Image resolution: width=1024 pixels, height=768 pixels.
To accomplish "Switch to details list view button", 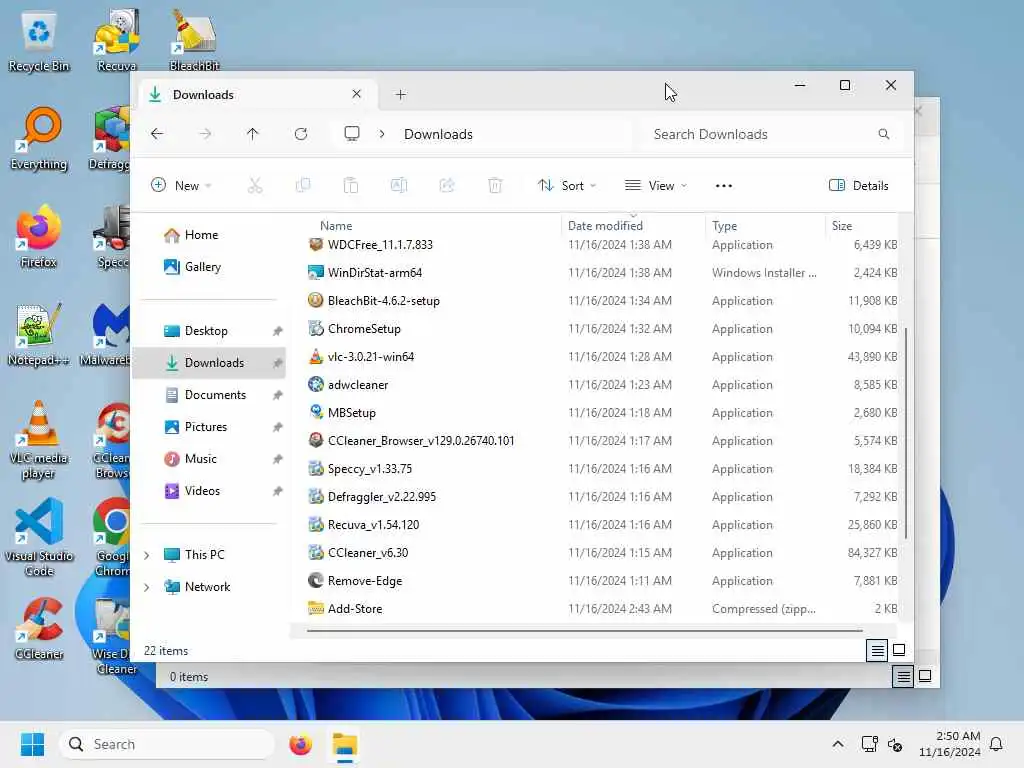I will point(877,650).
